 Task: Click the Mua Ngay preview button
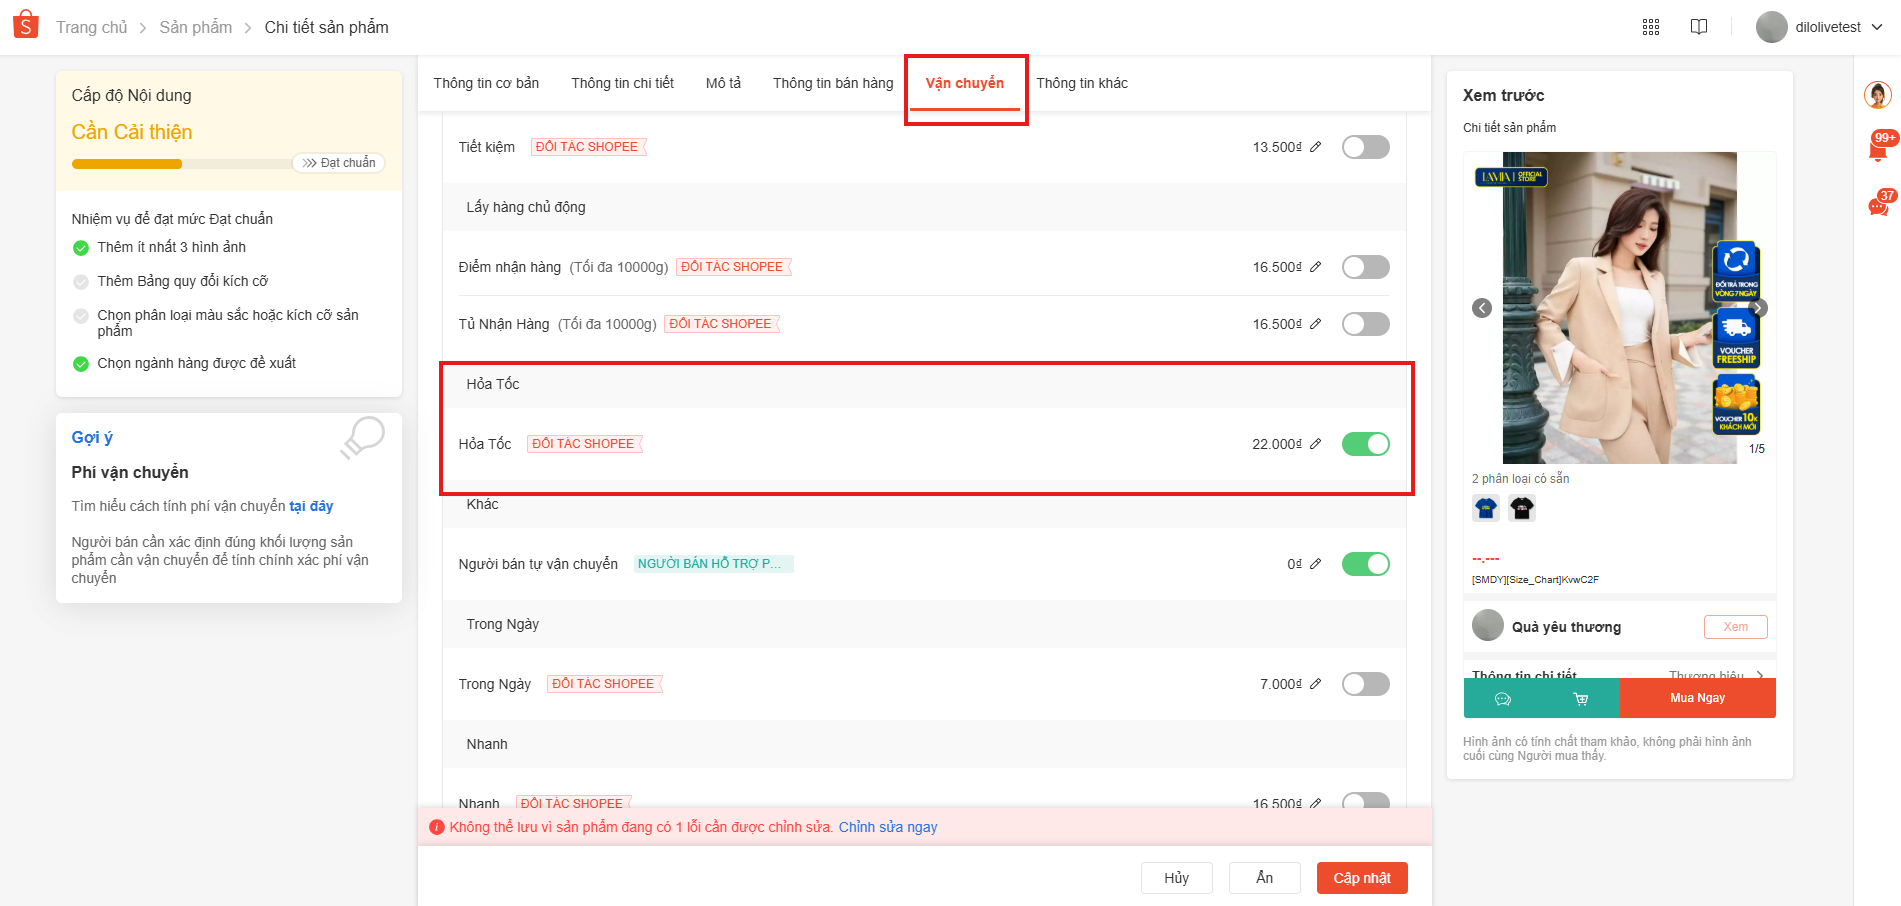pyautogui.click(x=1698, y=698)
